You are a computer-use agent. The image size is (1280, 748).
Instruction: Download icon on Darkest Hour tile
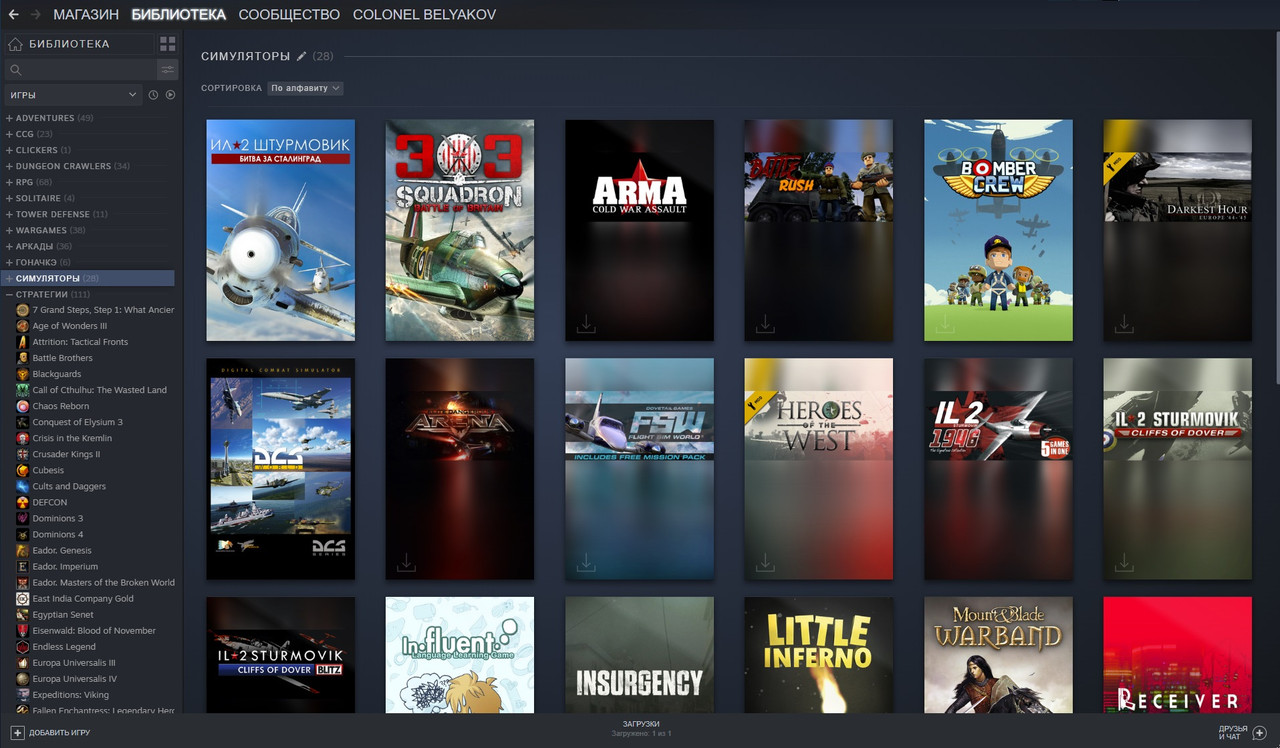(x=1124, y=325)
